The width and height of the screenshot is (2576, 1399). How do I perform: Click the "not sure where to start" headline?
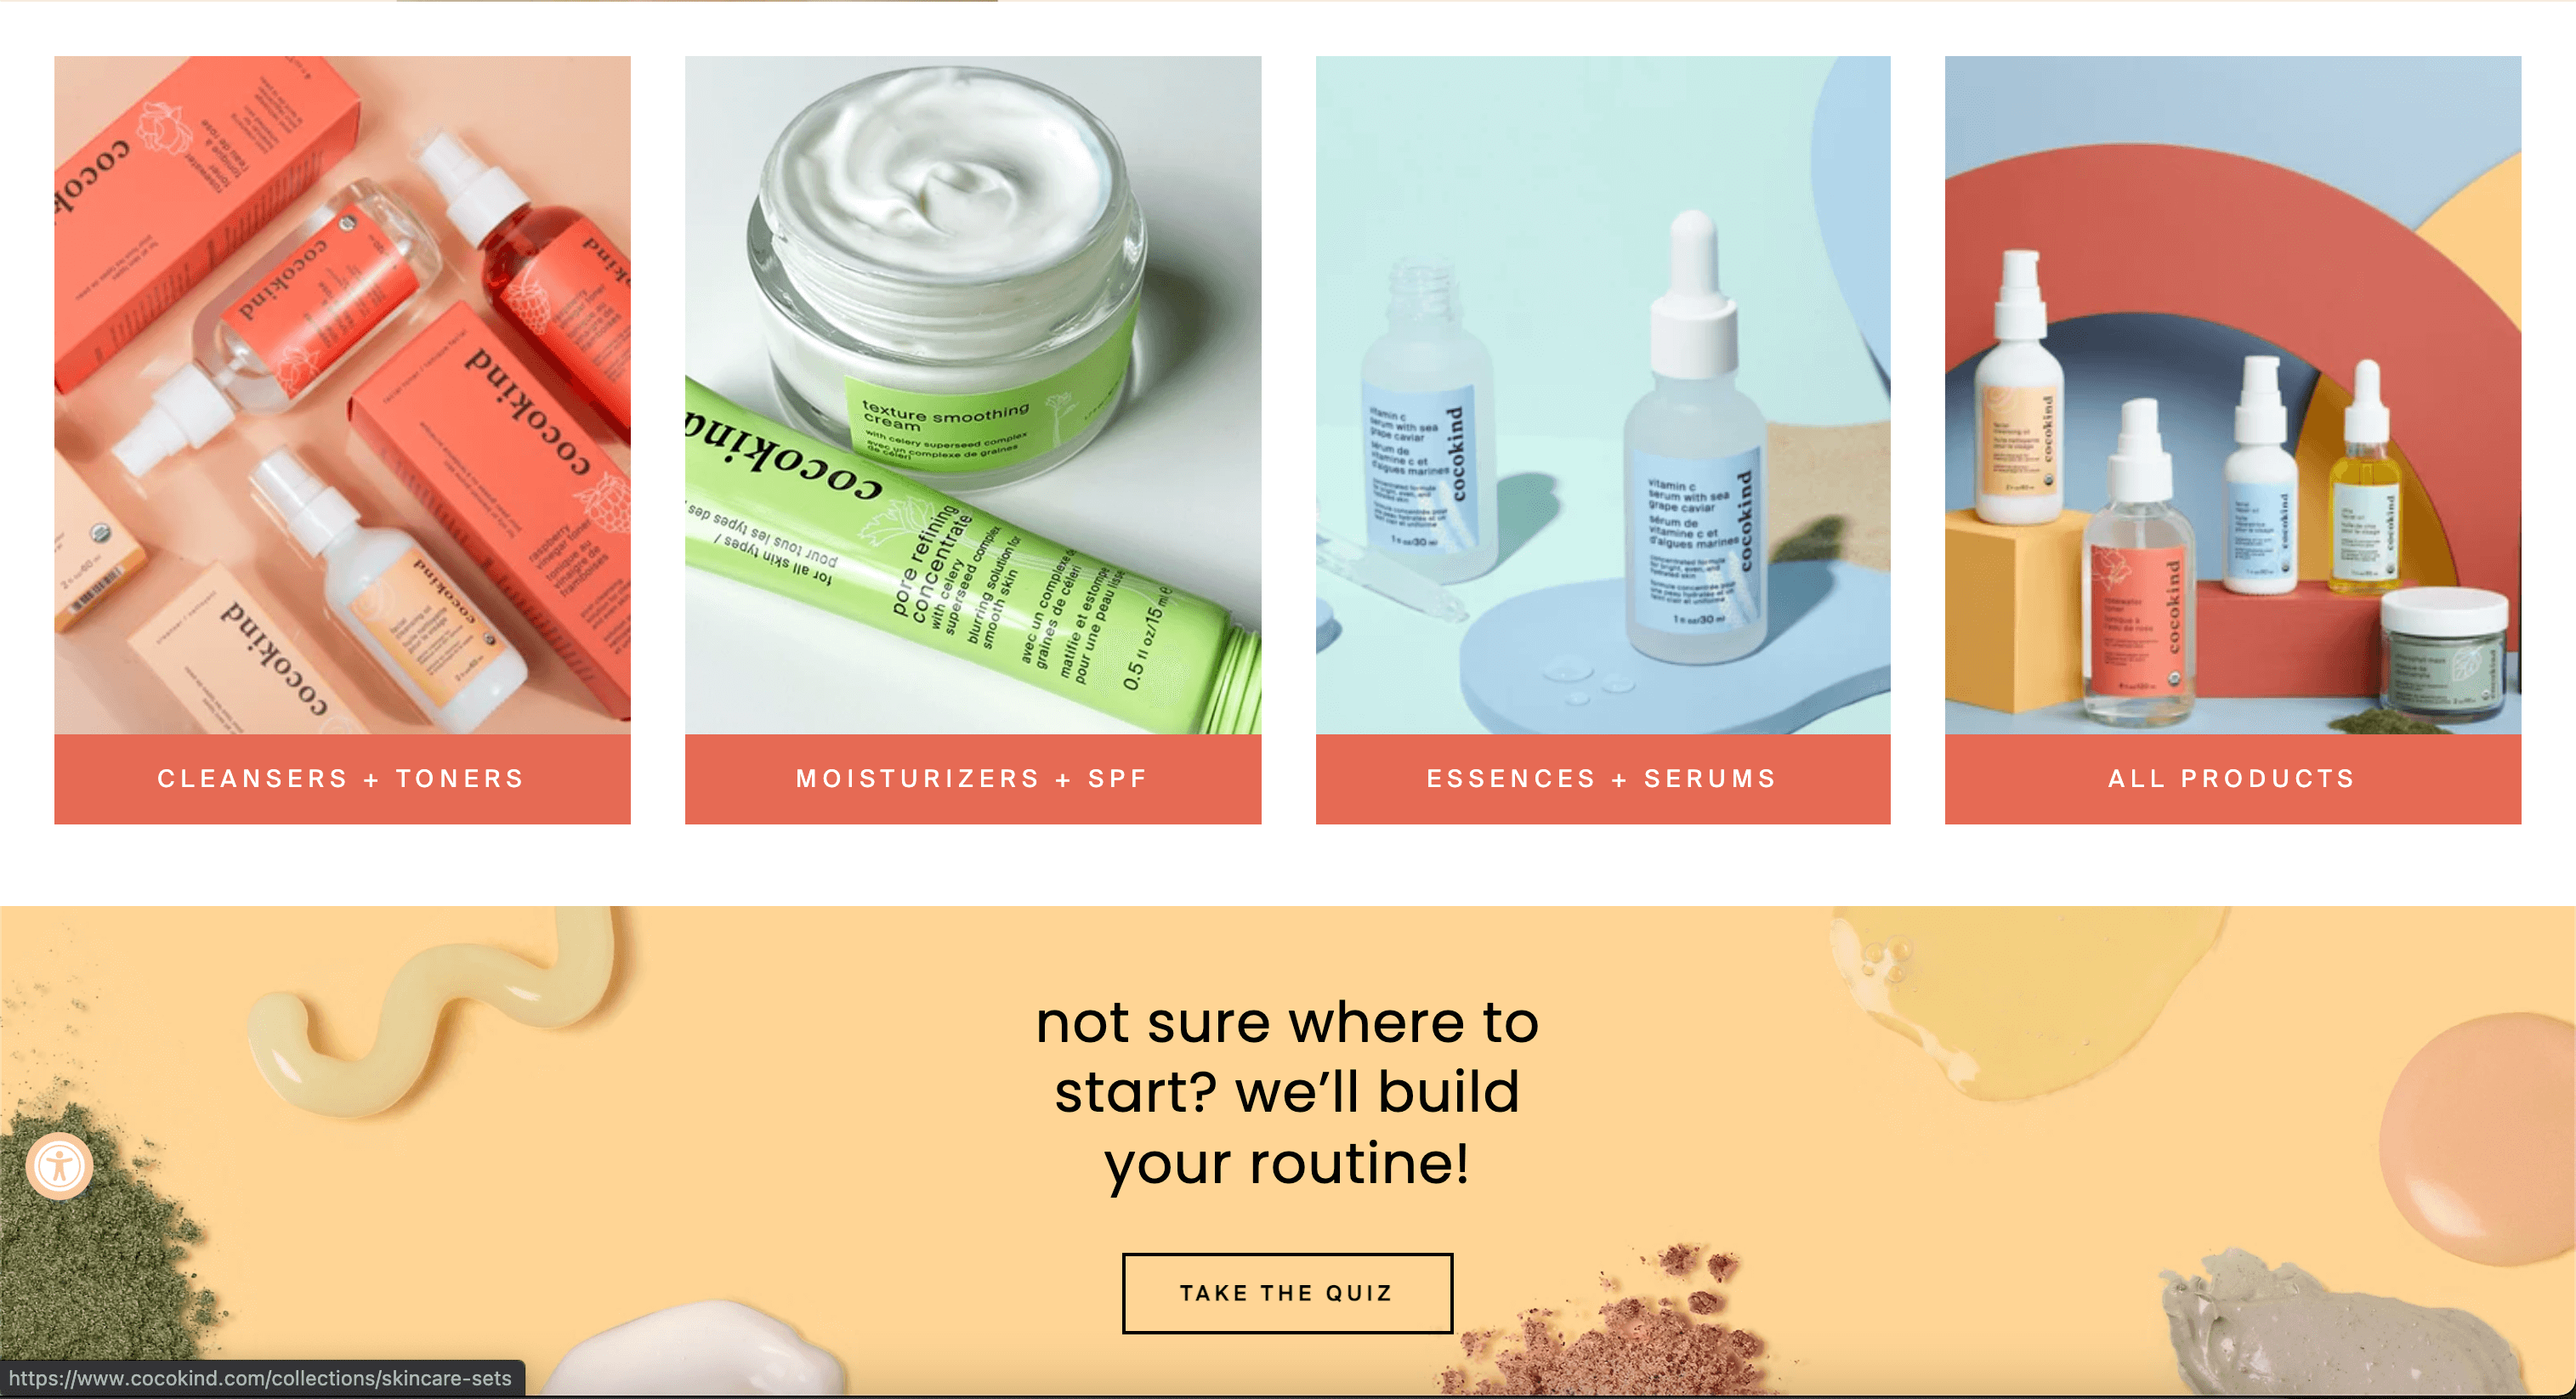(x=1287, y=1092)
